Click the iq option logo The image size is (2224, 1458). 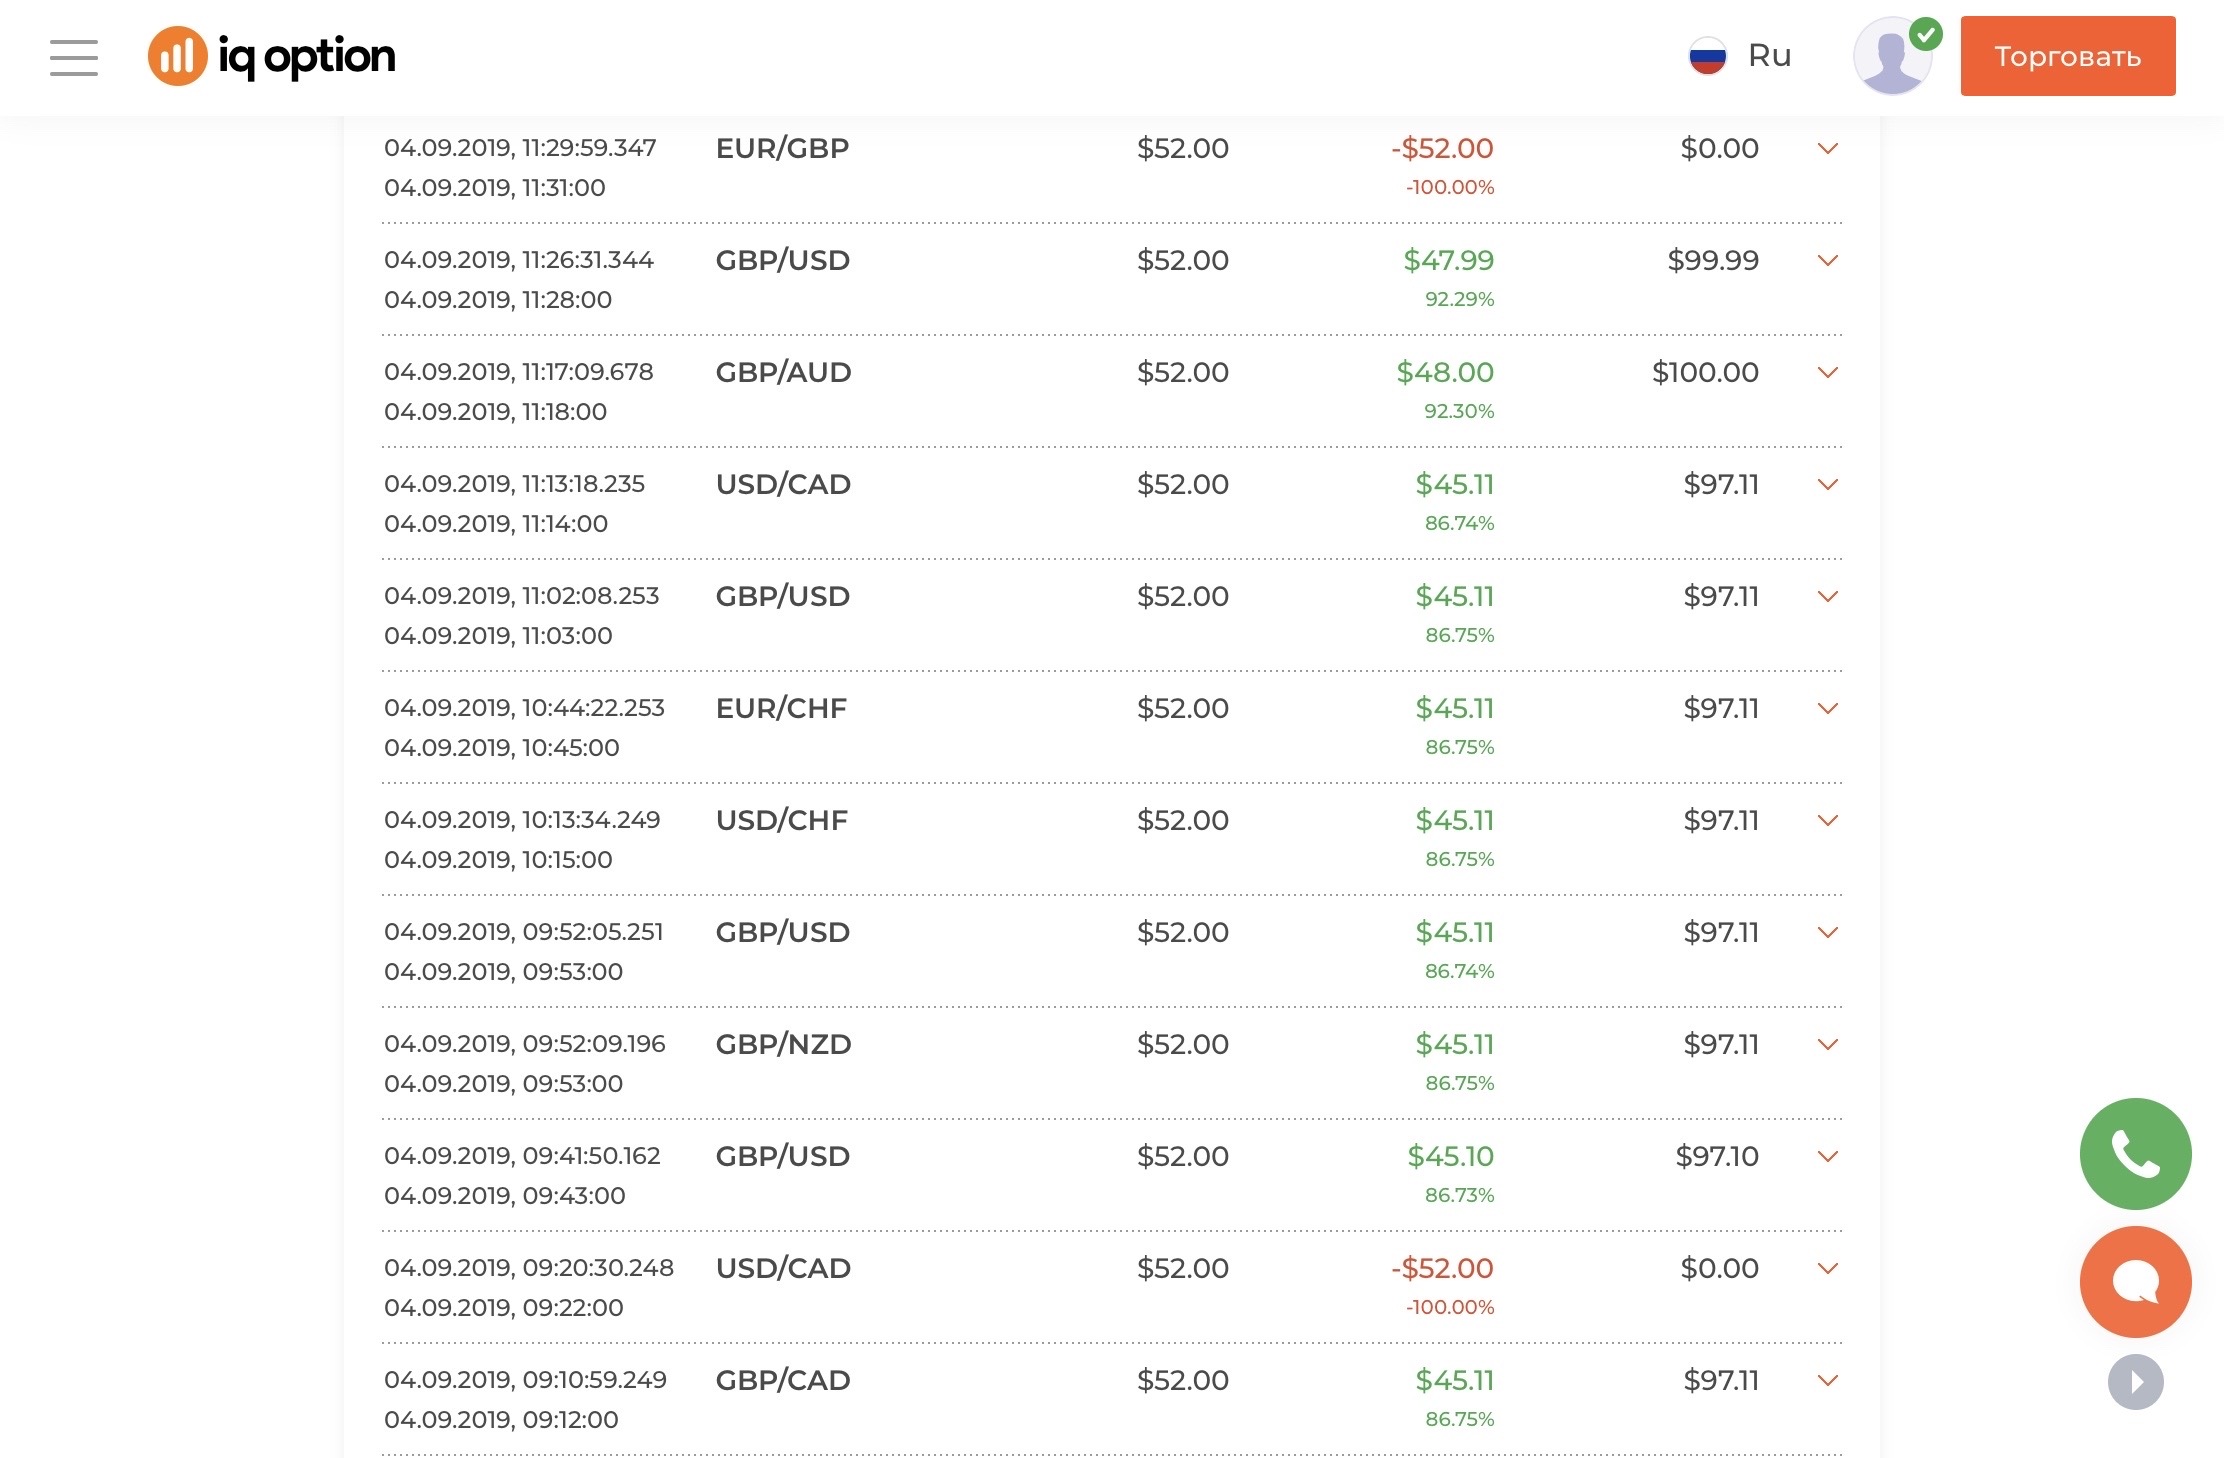point(272,56)
